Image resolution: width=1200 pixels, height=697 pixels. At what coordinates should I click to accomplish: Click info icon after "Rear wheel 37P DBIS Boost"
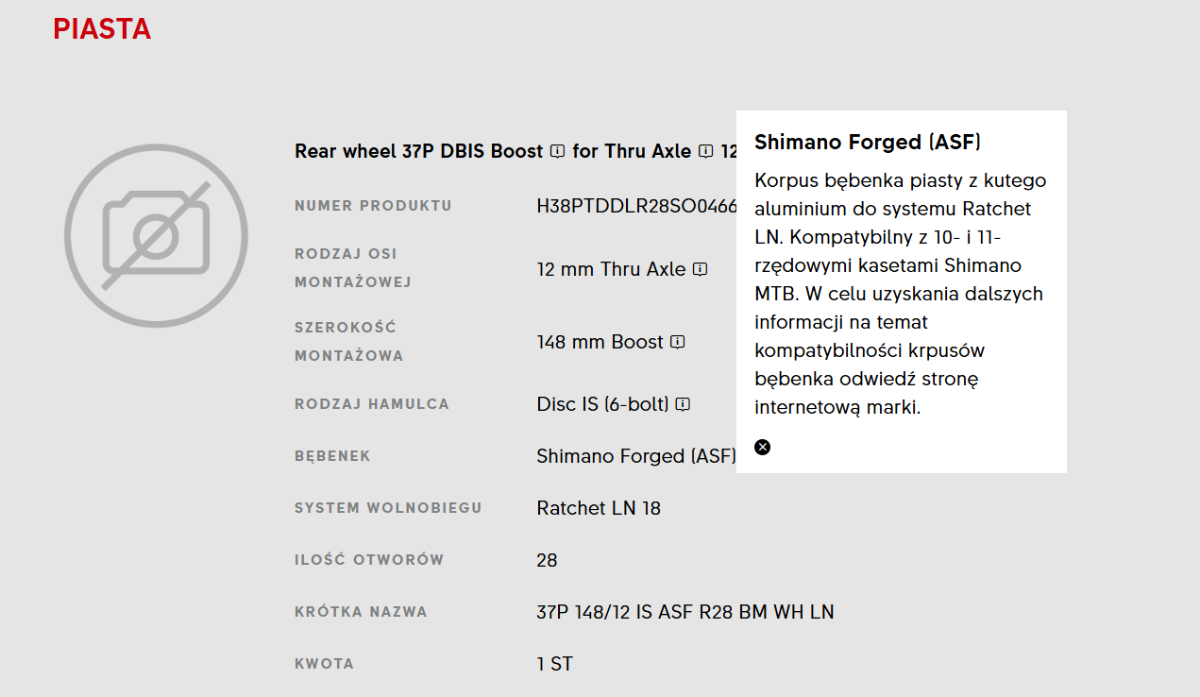(558, 152)
